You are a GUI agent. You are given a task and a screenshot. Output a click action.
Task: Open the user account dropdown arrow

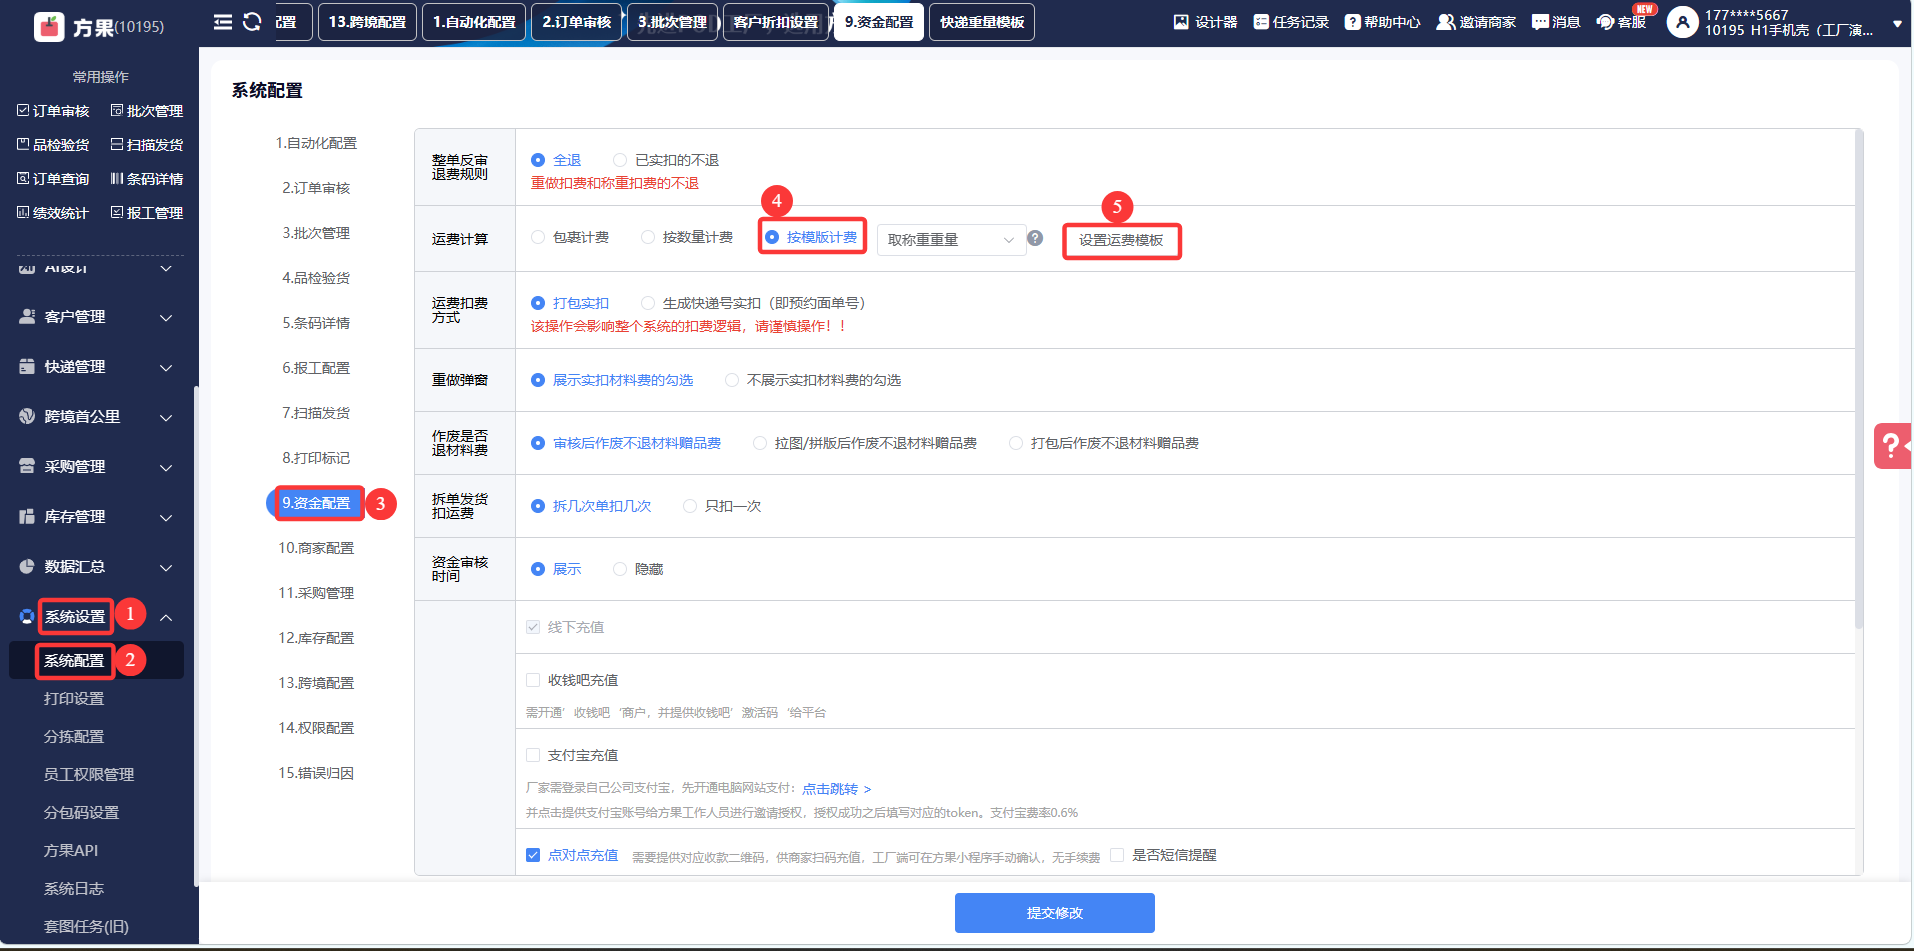[x=1897, y=24]
